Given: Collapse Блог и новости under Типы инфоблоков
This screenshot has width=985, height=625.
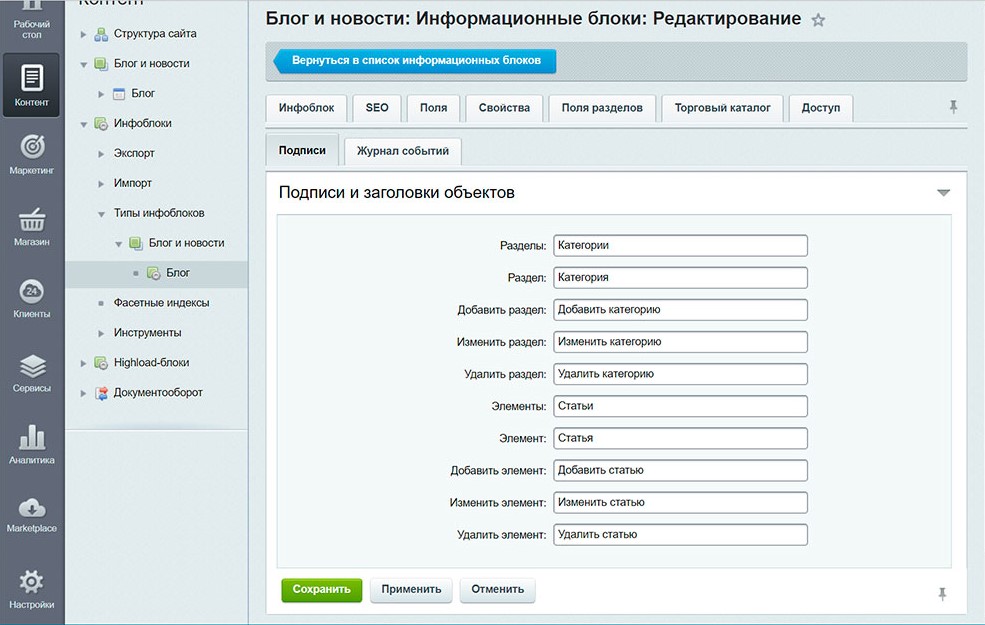Looking at the screenshot, I should [x=118, y=244].
